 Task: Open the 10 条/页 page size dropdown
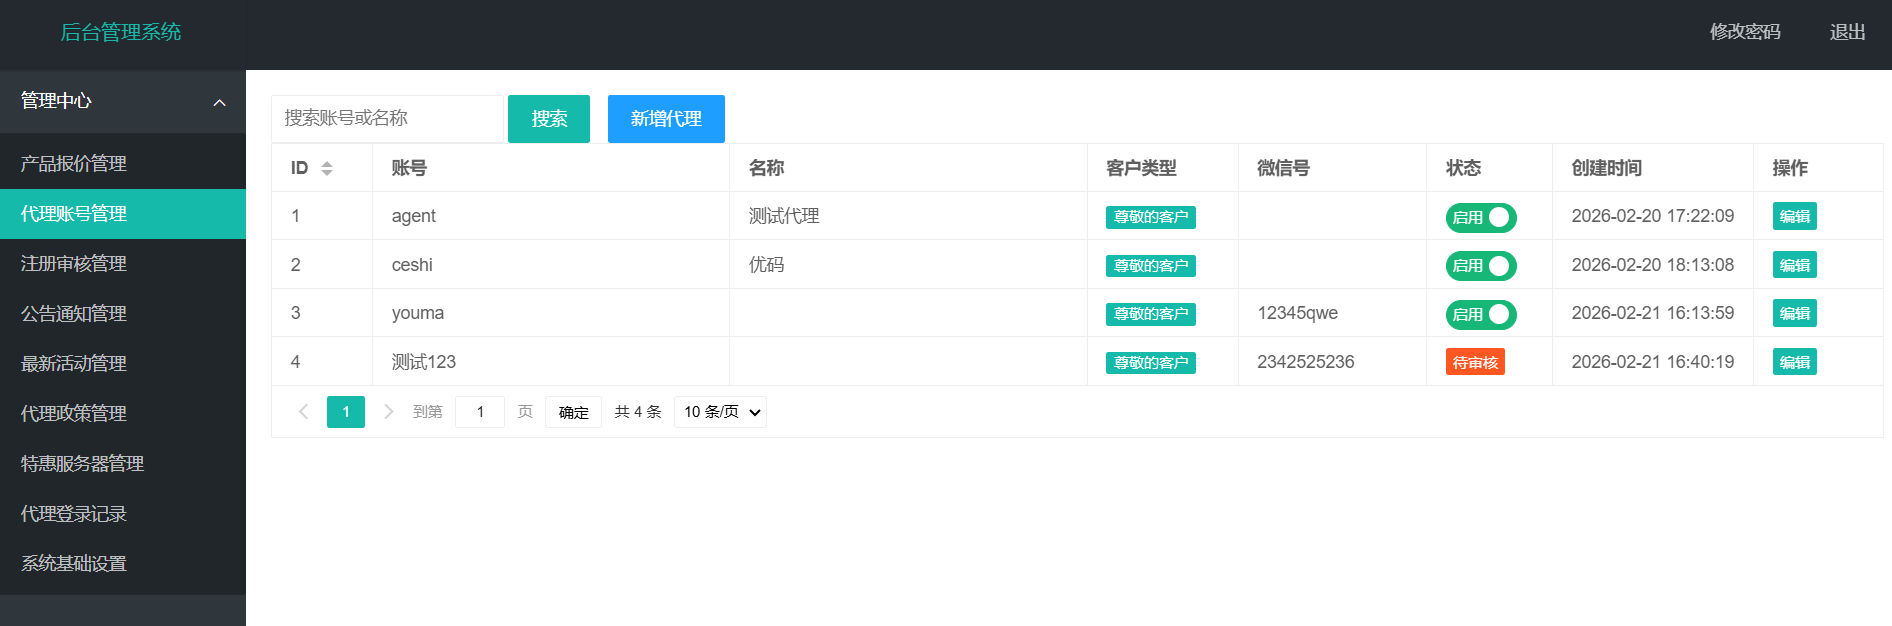pyautogui.click(x=720, y=412)
